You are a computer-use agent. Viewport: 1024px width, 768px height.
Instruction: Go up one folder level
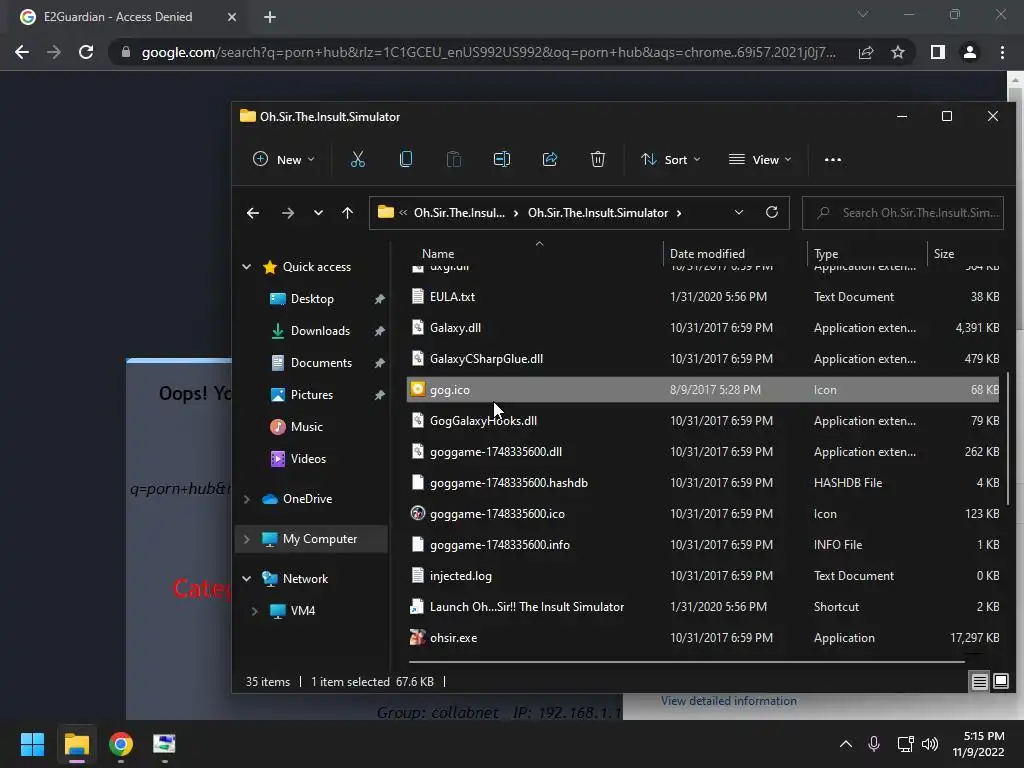click(x=347, y=213)
